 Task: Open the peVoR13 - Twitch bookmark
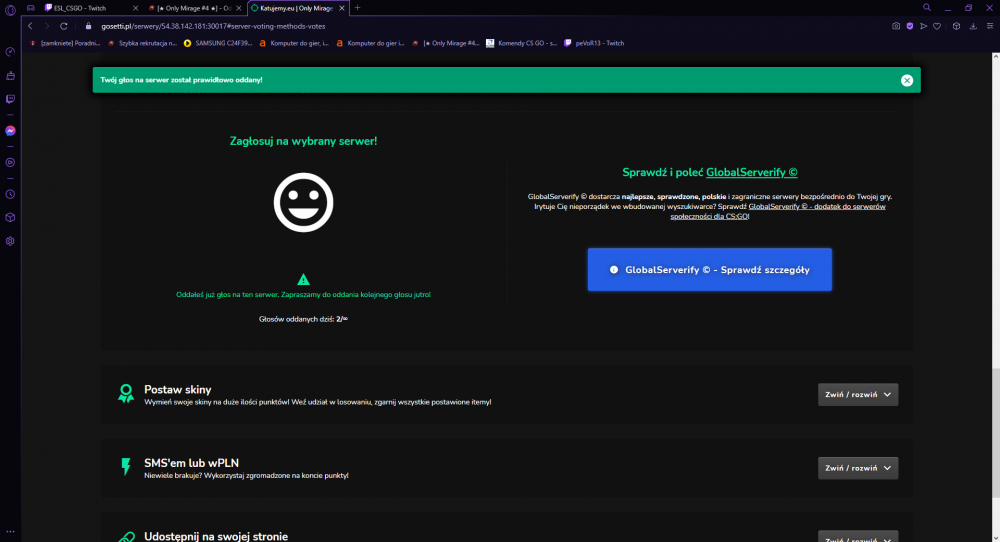[594, 43]
